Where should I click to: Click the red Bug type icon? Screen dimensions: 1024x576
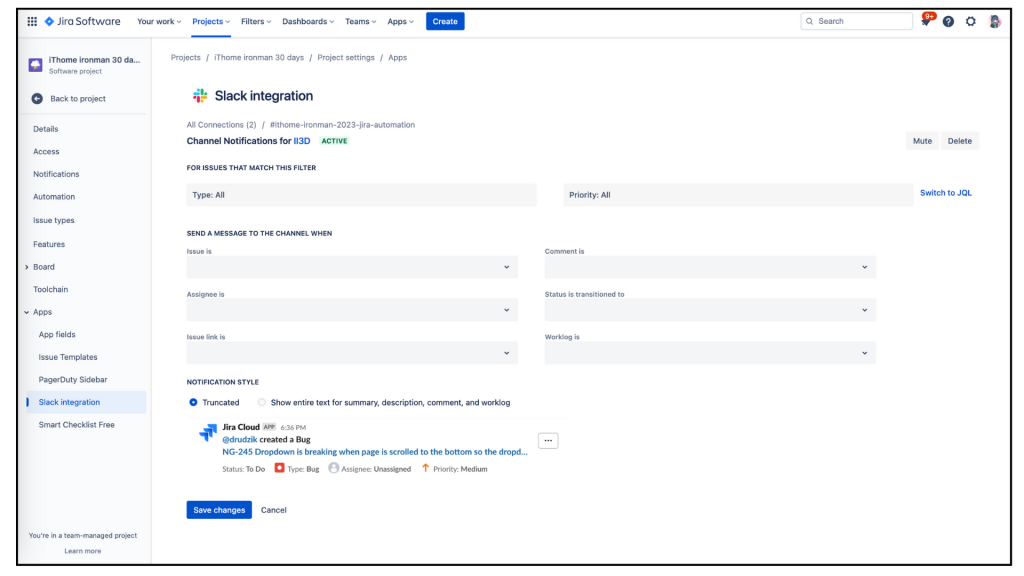coord(280,468)
